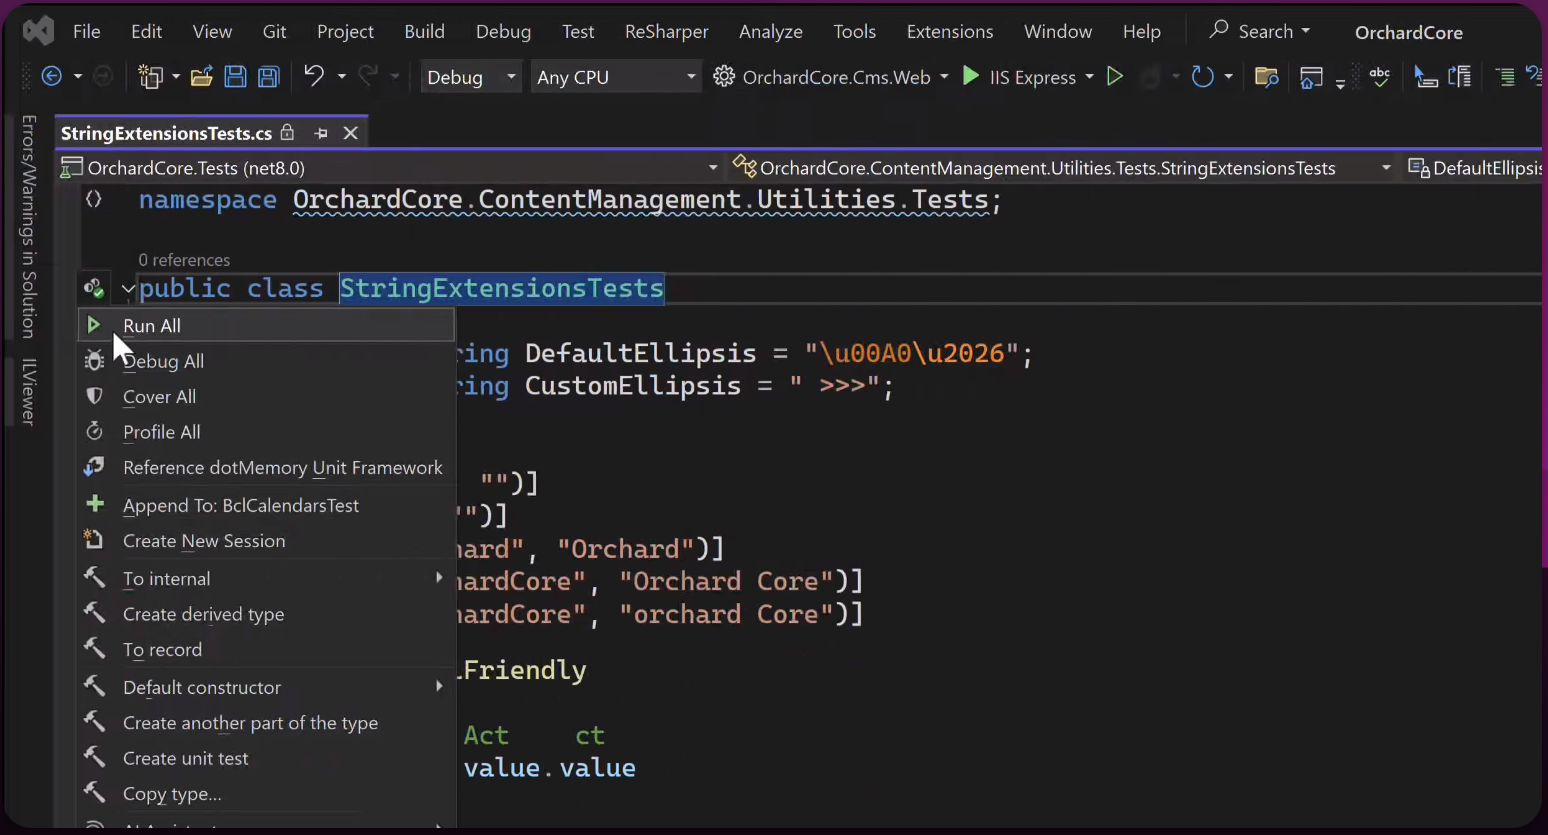Open the Help menu

(1141, 32)
